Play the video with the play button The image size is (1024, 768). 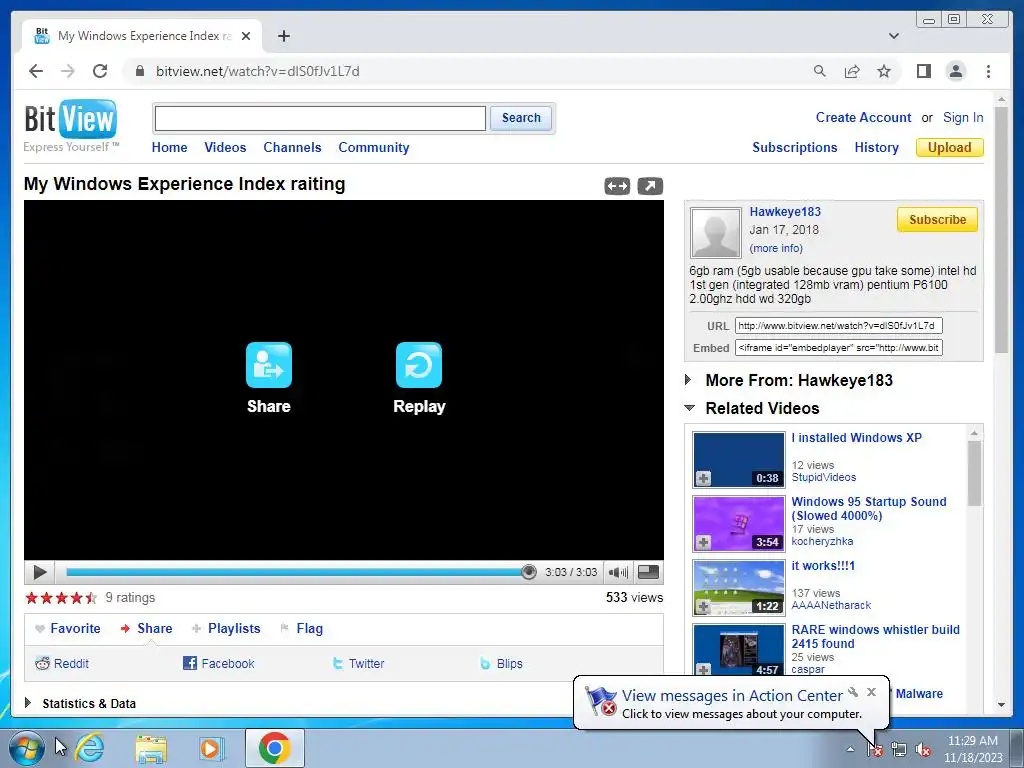click(x=39, y=573)
